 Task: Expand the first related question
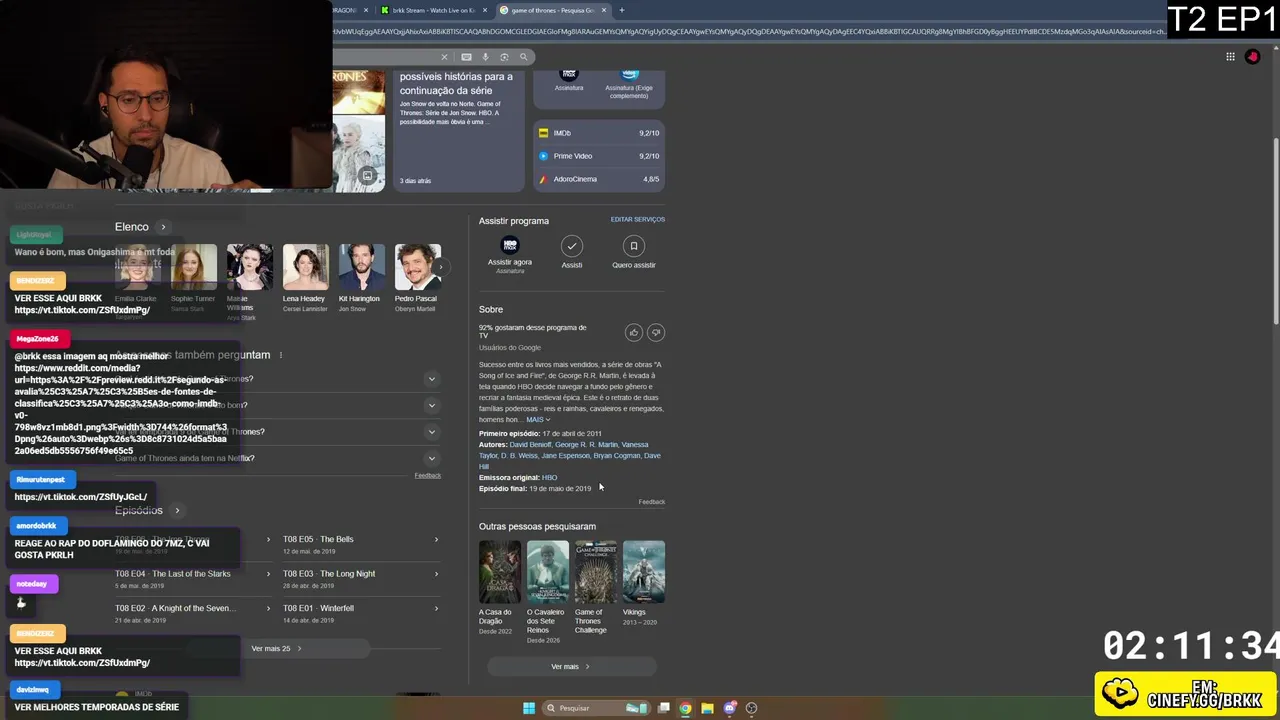[x=432, y=379]
